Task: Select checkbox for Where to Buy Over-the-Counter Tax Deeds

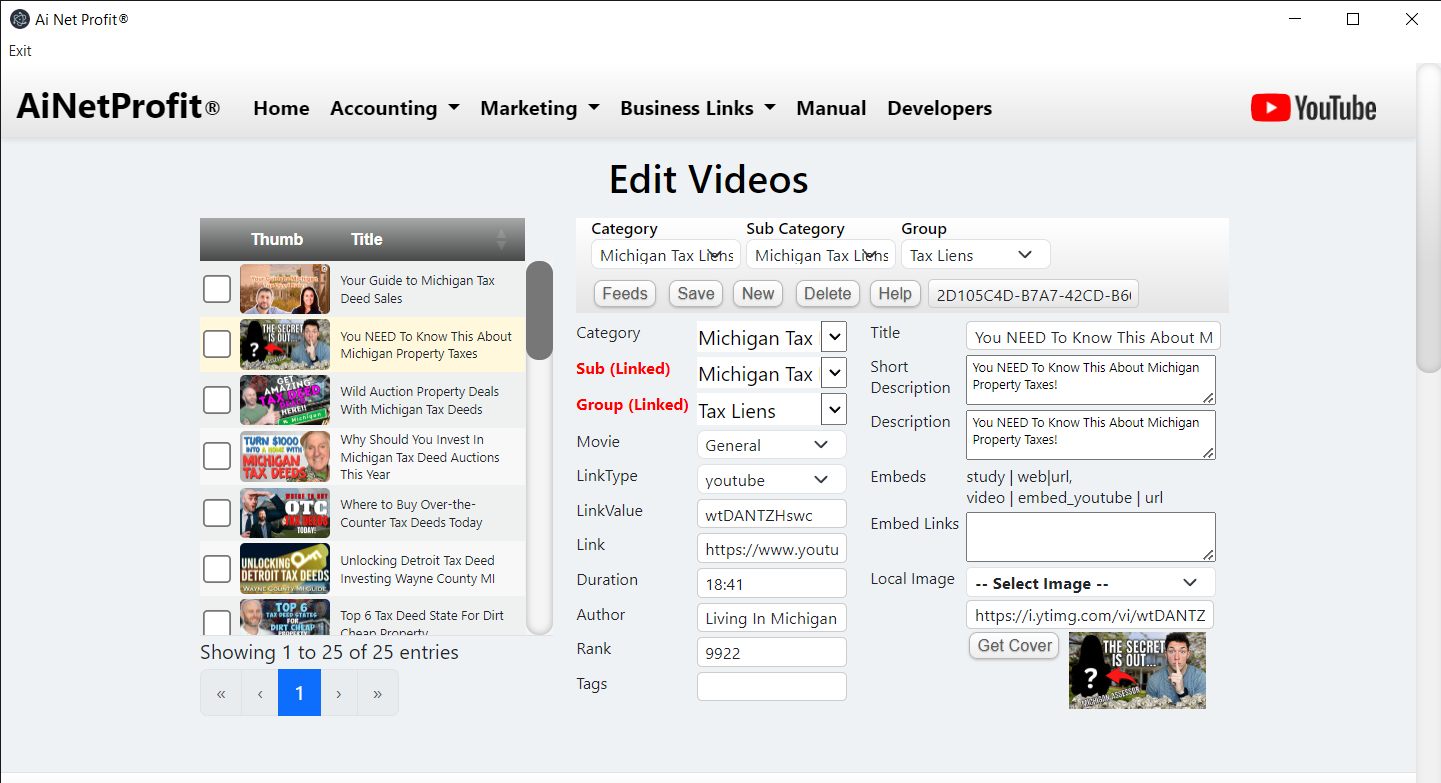Action: [x=217, y=513]
